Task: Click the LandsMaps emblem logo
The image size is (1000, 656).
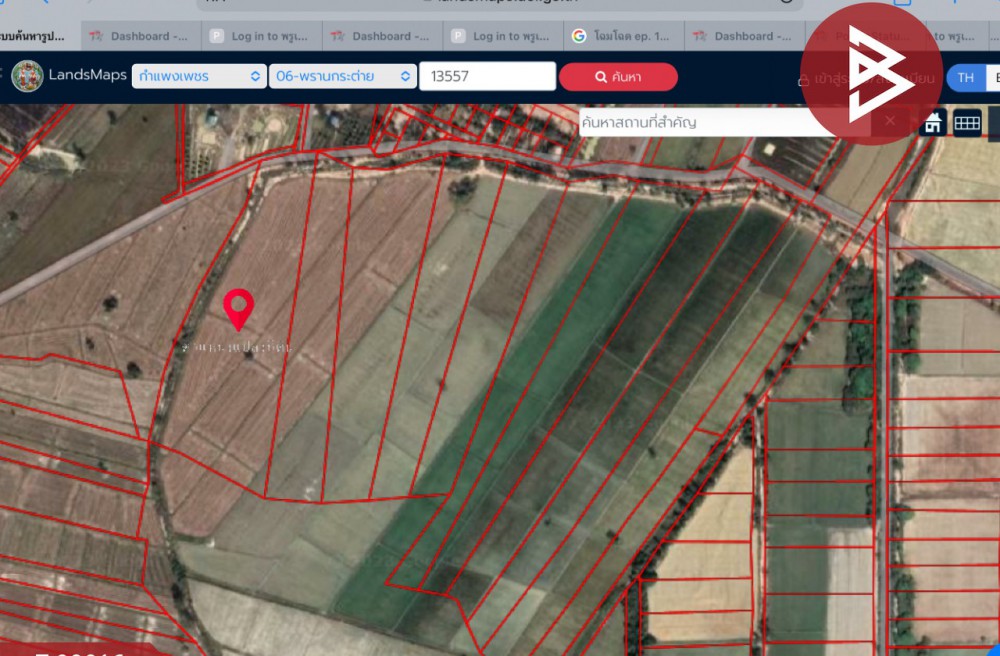Action: point(27,76)
